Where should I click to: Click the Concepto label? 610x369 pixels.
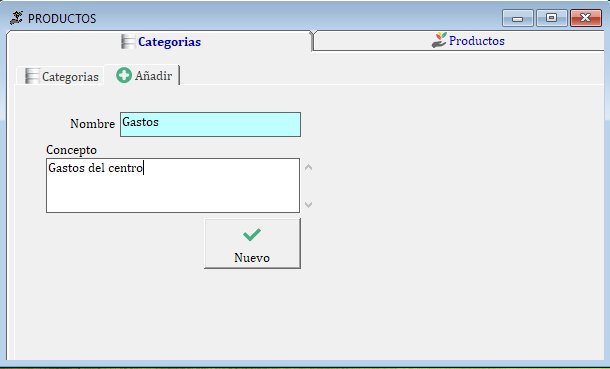pos(71,150)
